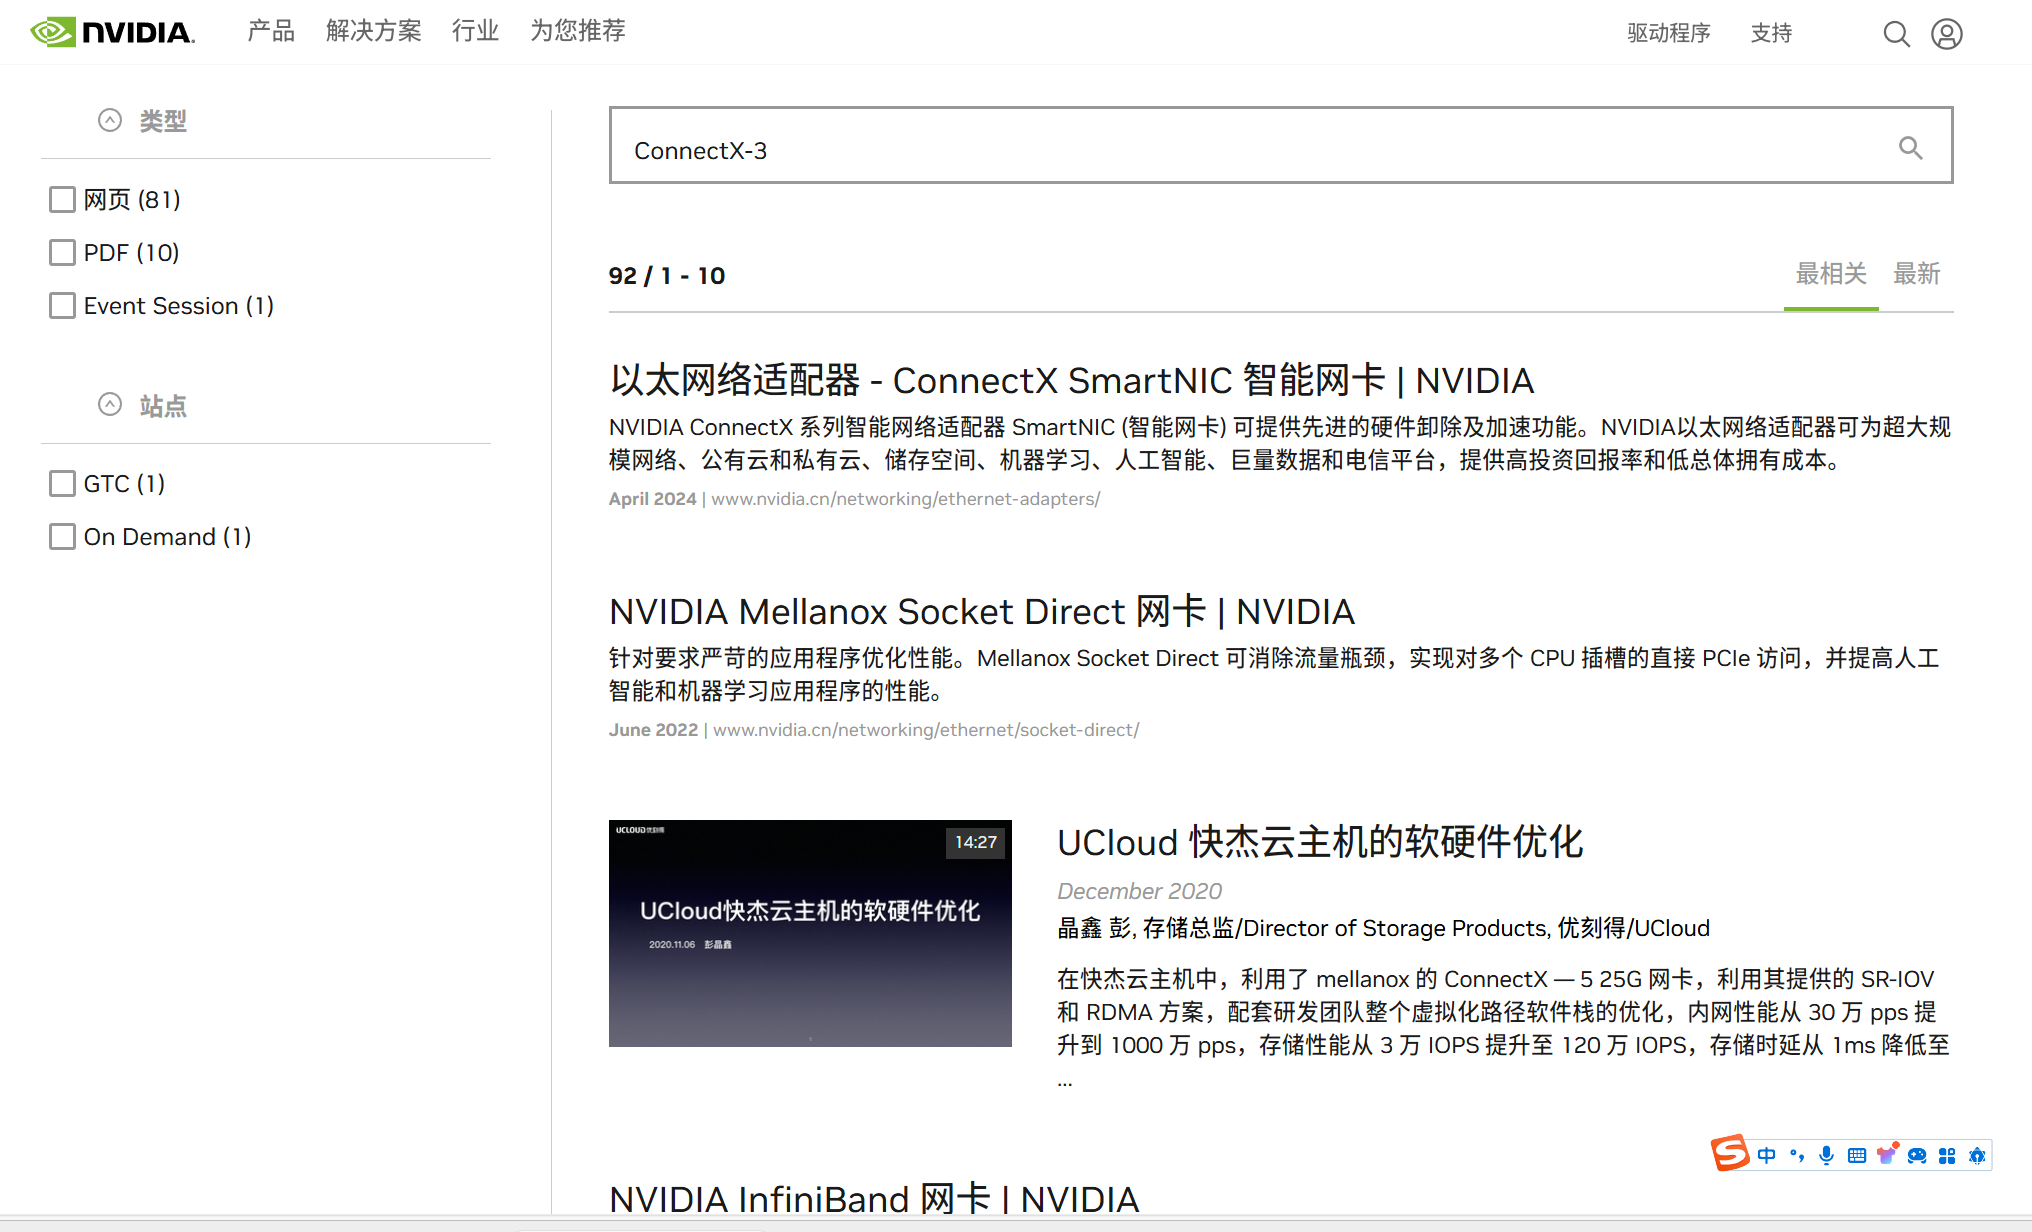Screen dimensions: 2032x1232
Task: Open the Sogou skin shirt icon
Action: [x=1886, y=1155]
